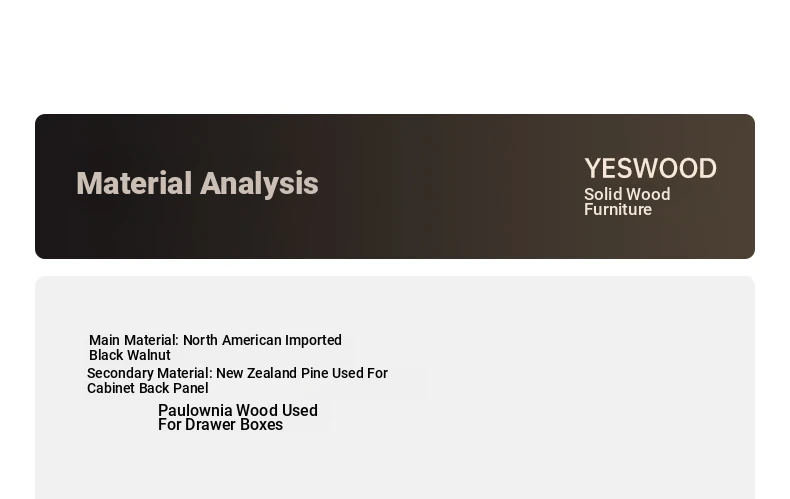Click the word Analysis in the title
Image resolution: width=790 pixels, height=499 pixels.
[259, 183]
